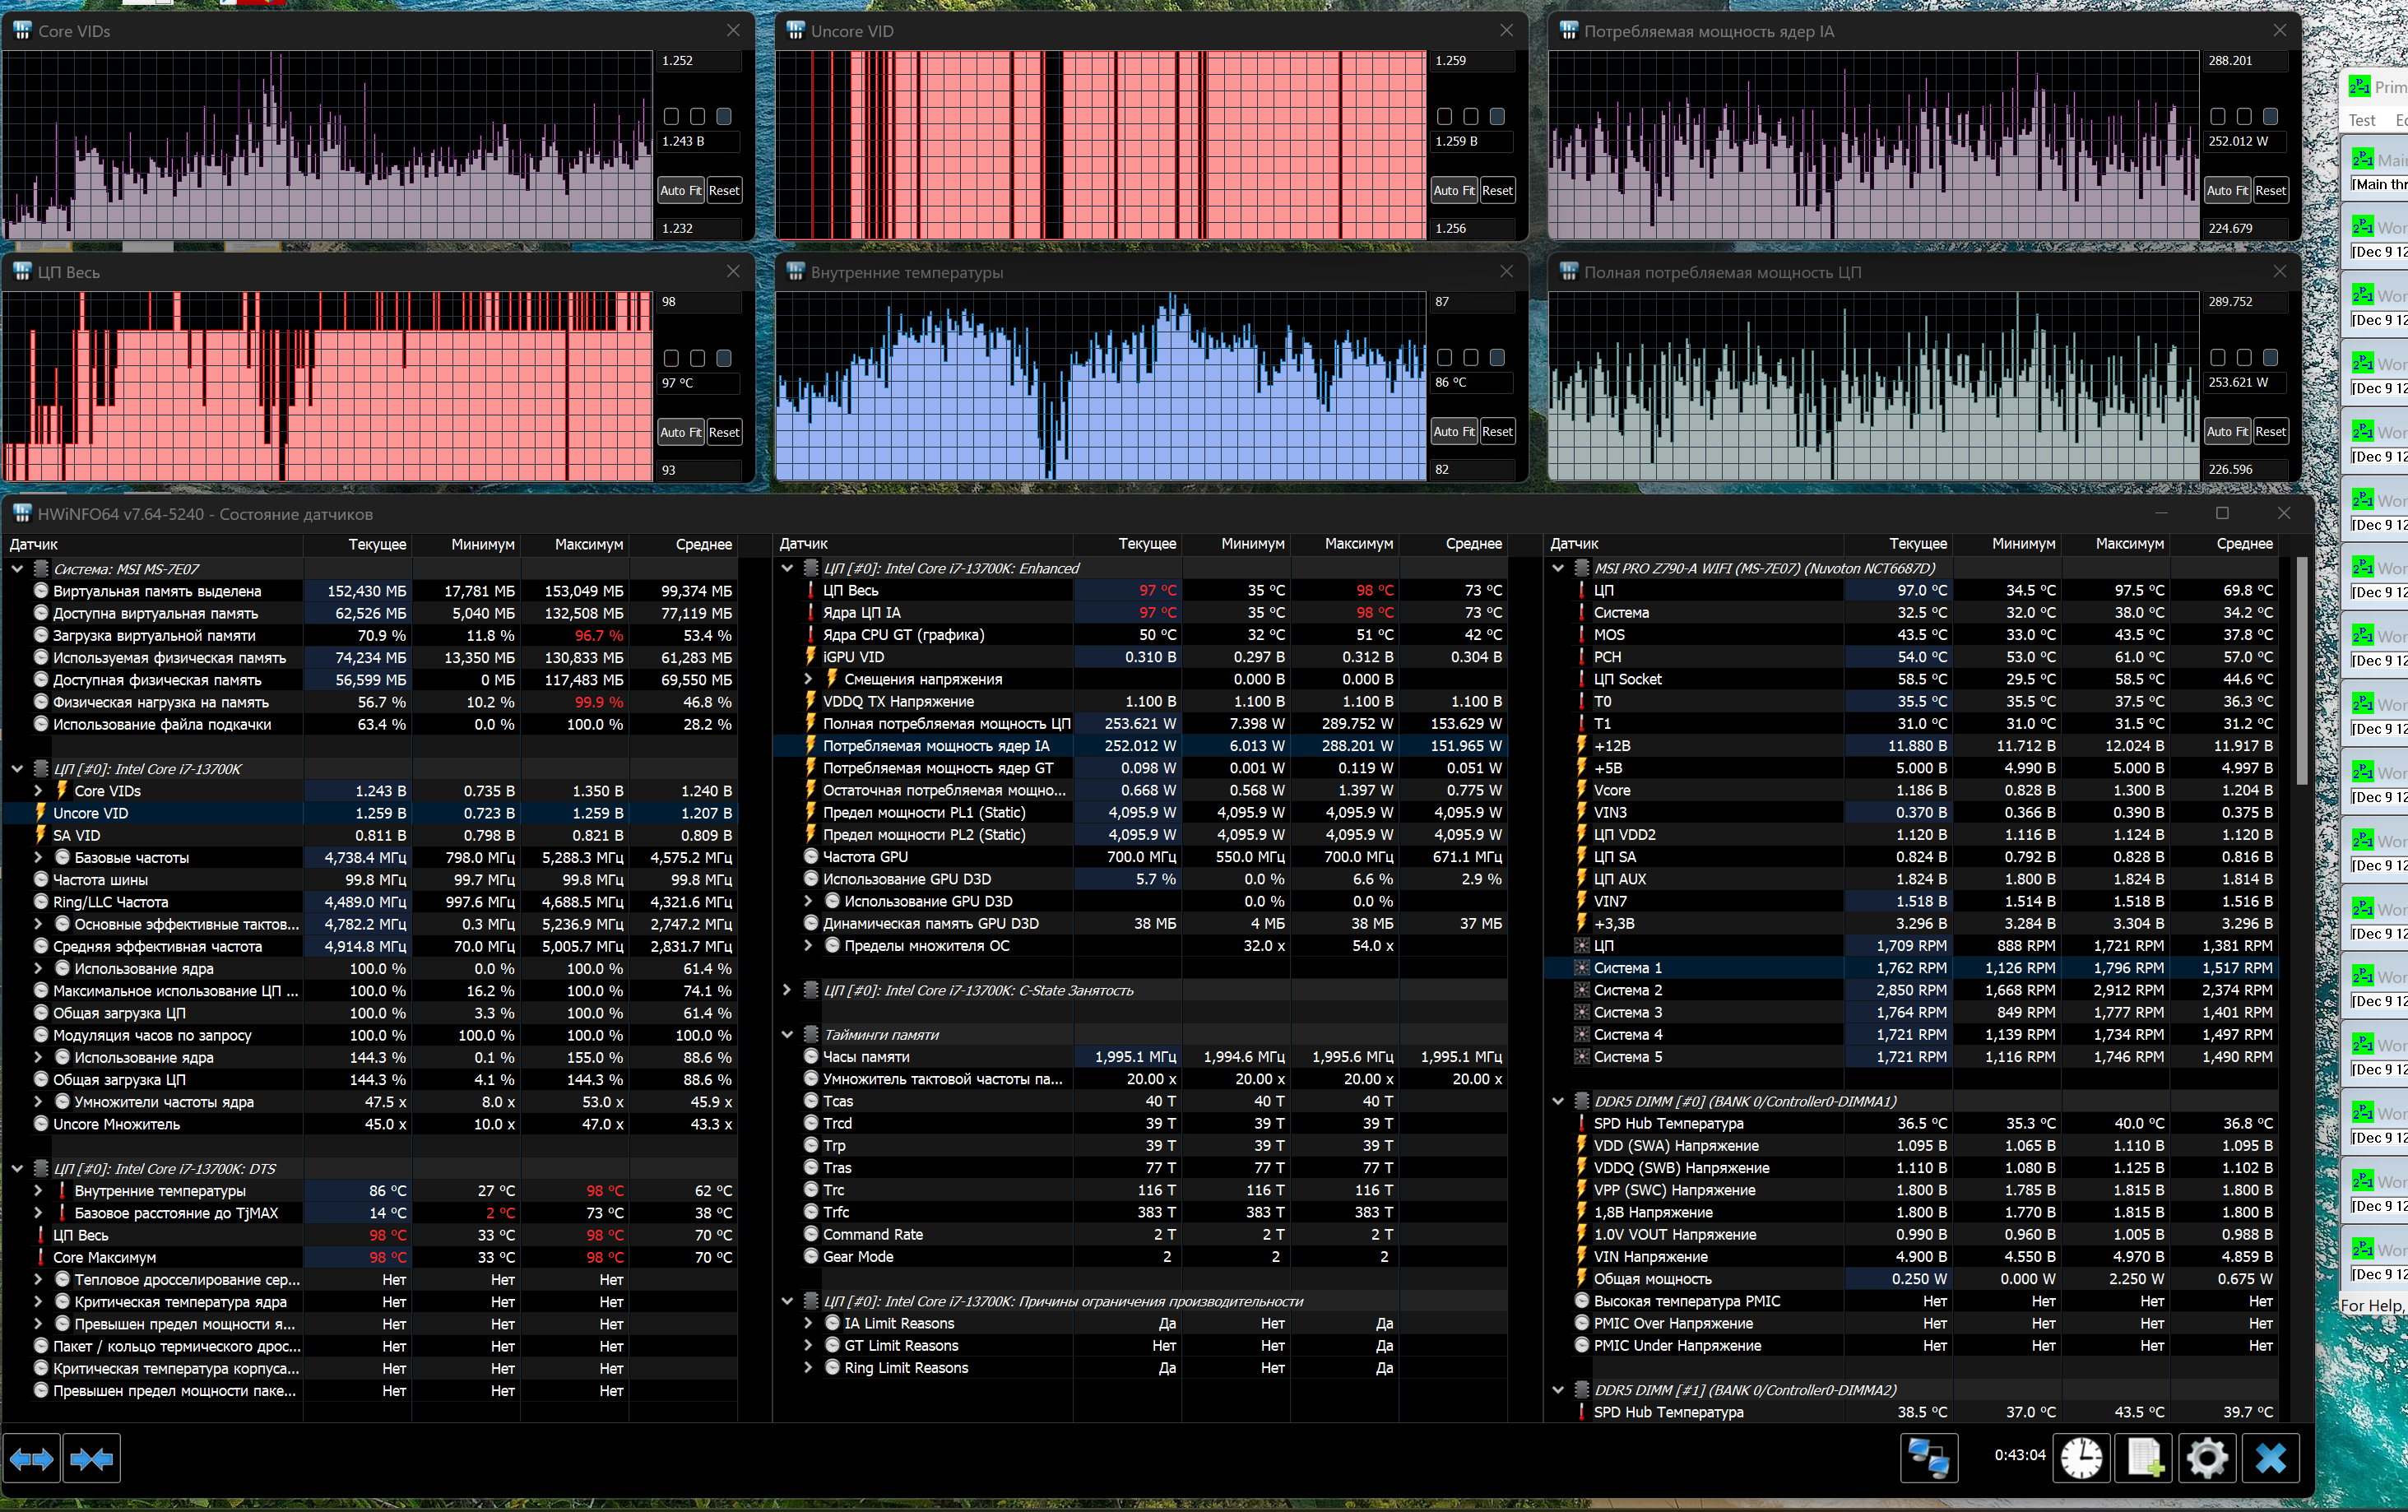Click the clock reset-timer icon
Screen dimensions: 2408x1512
2081,1458
